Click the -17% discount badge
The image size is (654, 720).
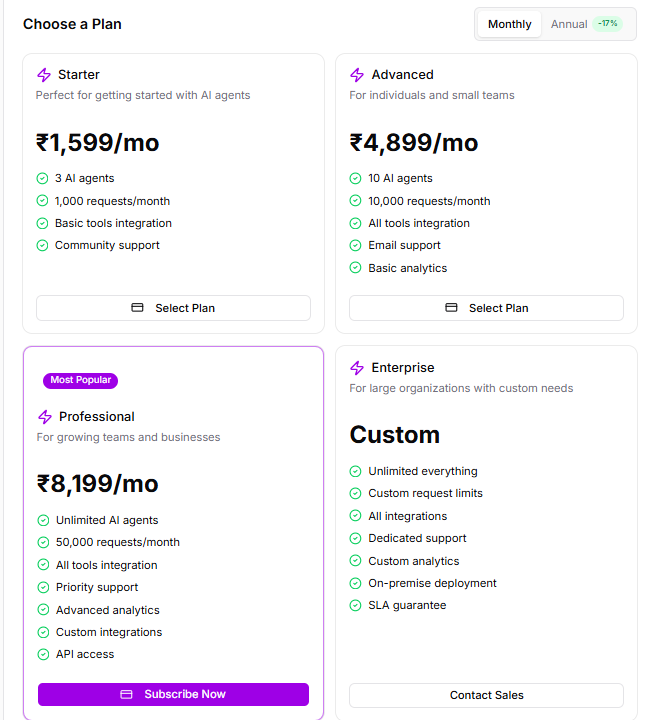click(607, 24)
